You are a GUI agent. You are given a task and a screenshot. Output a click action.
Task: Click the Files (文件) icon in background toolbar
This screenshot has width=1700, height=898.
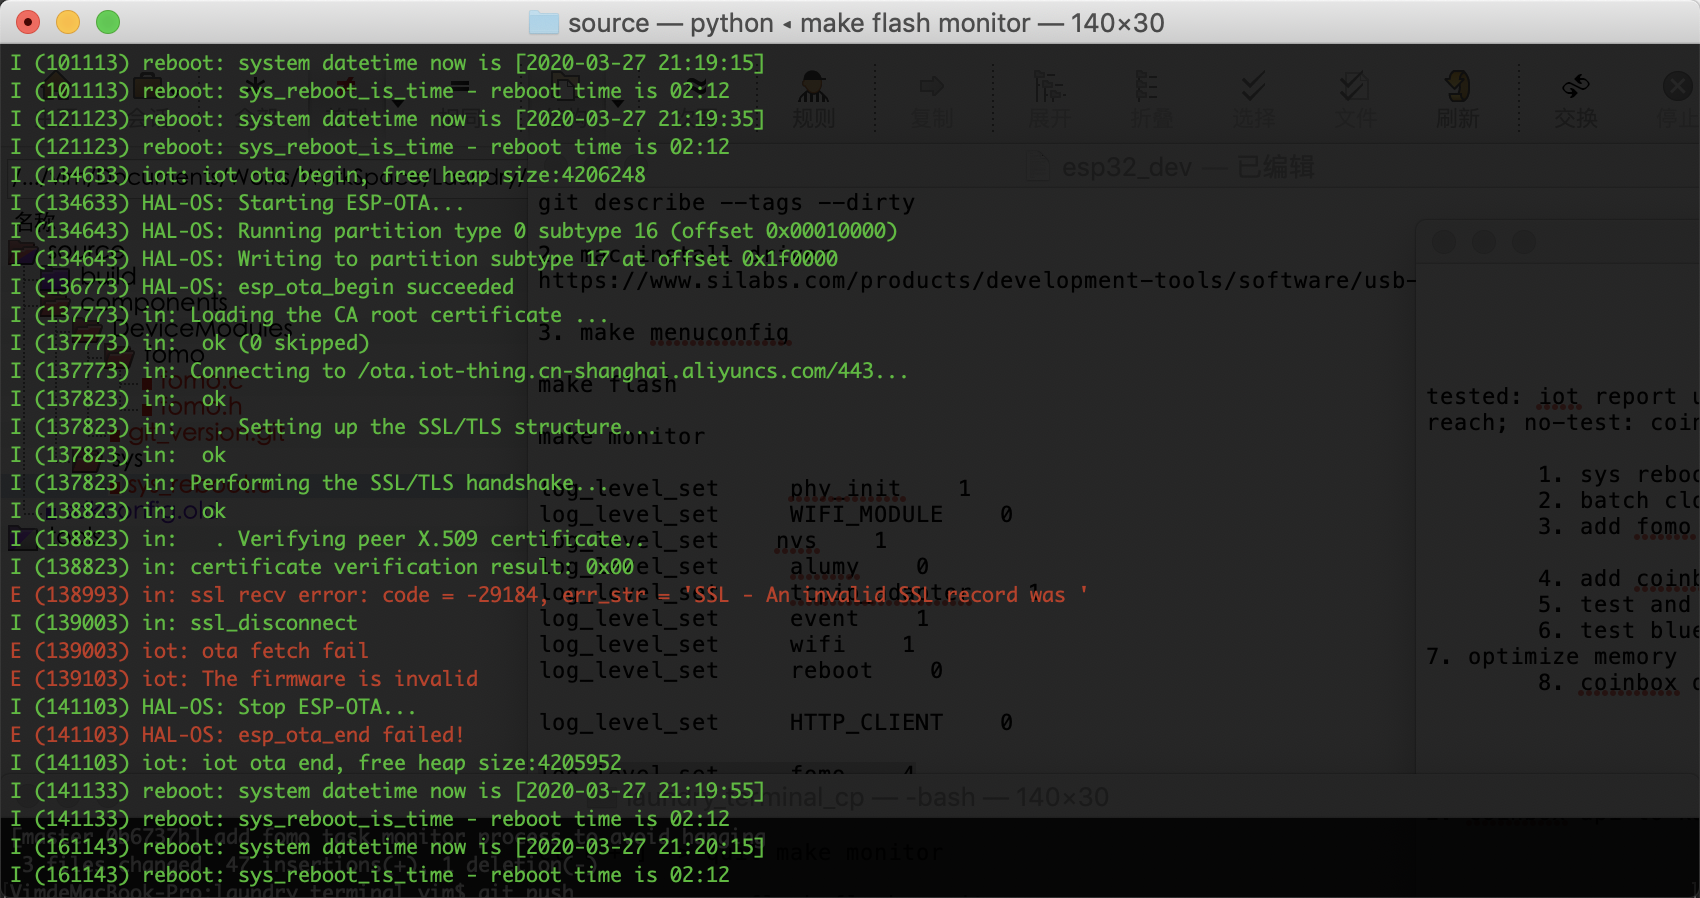[1355, 87]
